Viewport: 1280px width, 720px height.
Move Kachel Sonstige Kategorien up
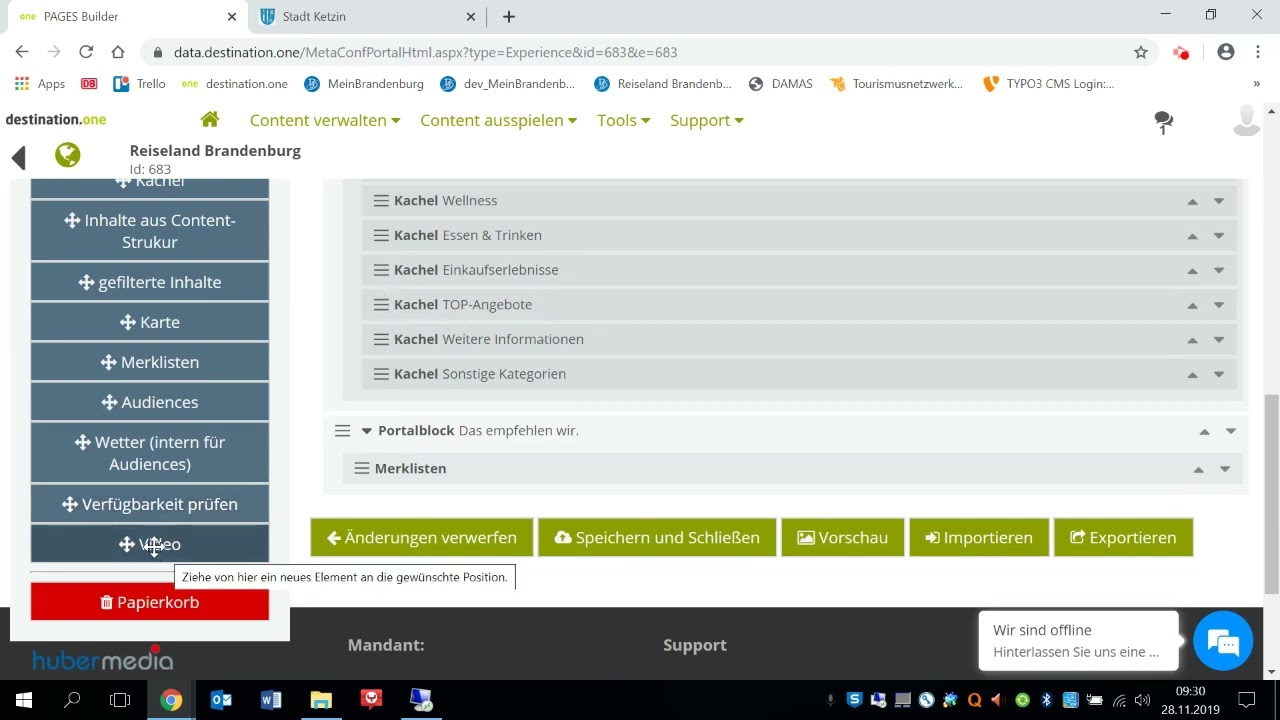1192,374
